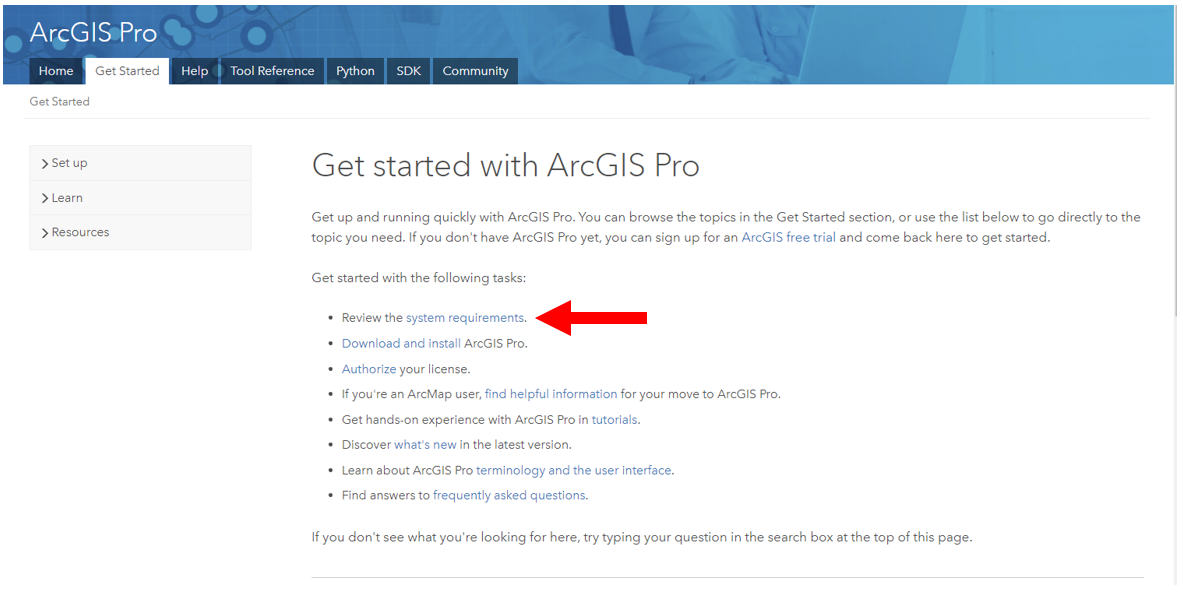The height and width of the screenshot is (598, 1183).
Task: Open the system requirements link
Action: pos(465,318)
